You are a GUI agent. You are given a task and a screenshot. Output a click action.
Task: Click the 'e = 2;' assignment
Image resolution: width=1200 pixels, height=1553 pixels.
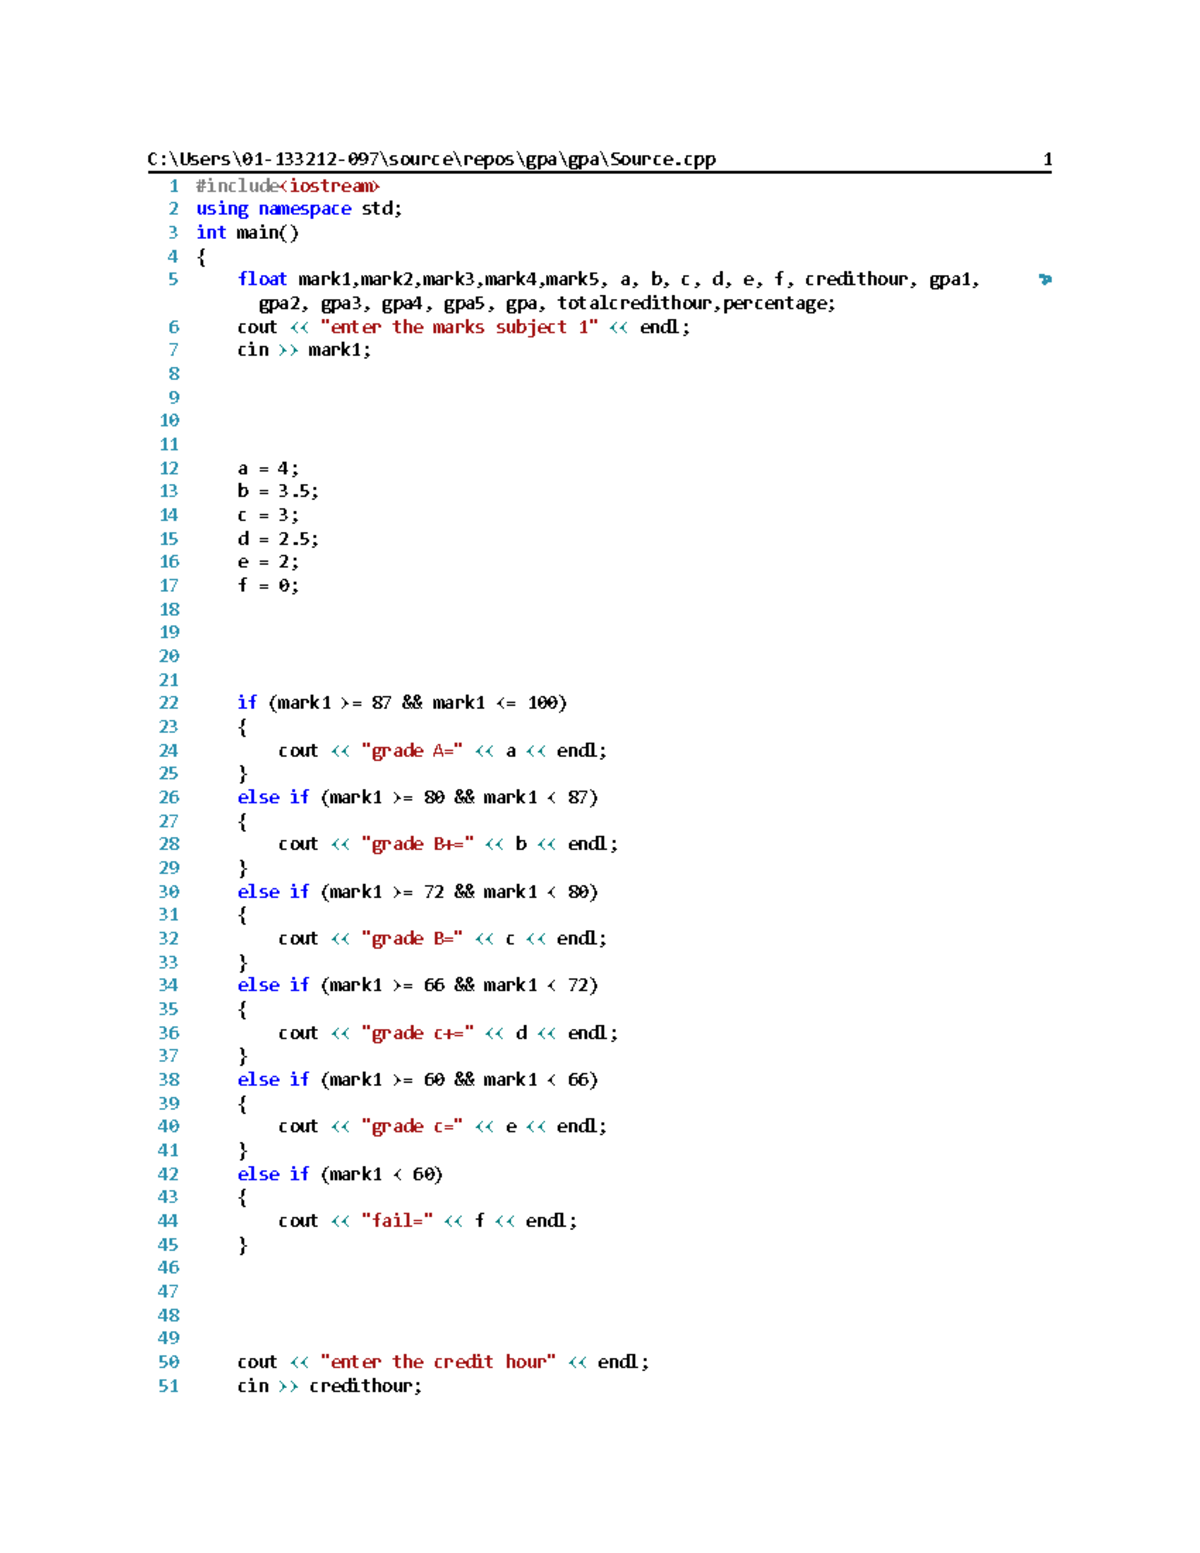(268, 562)
